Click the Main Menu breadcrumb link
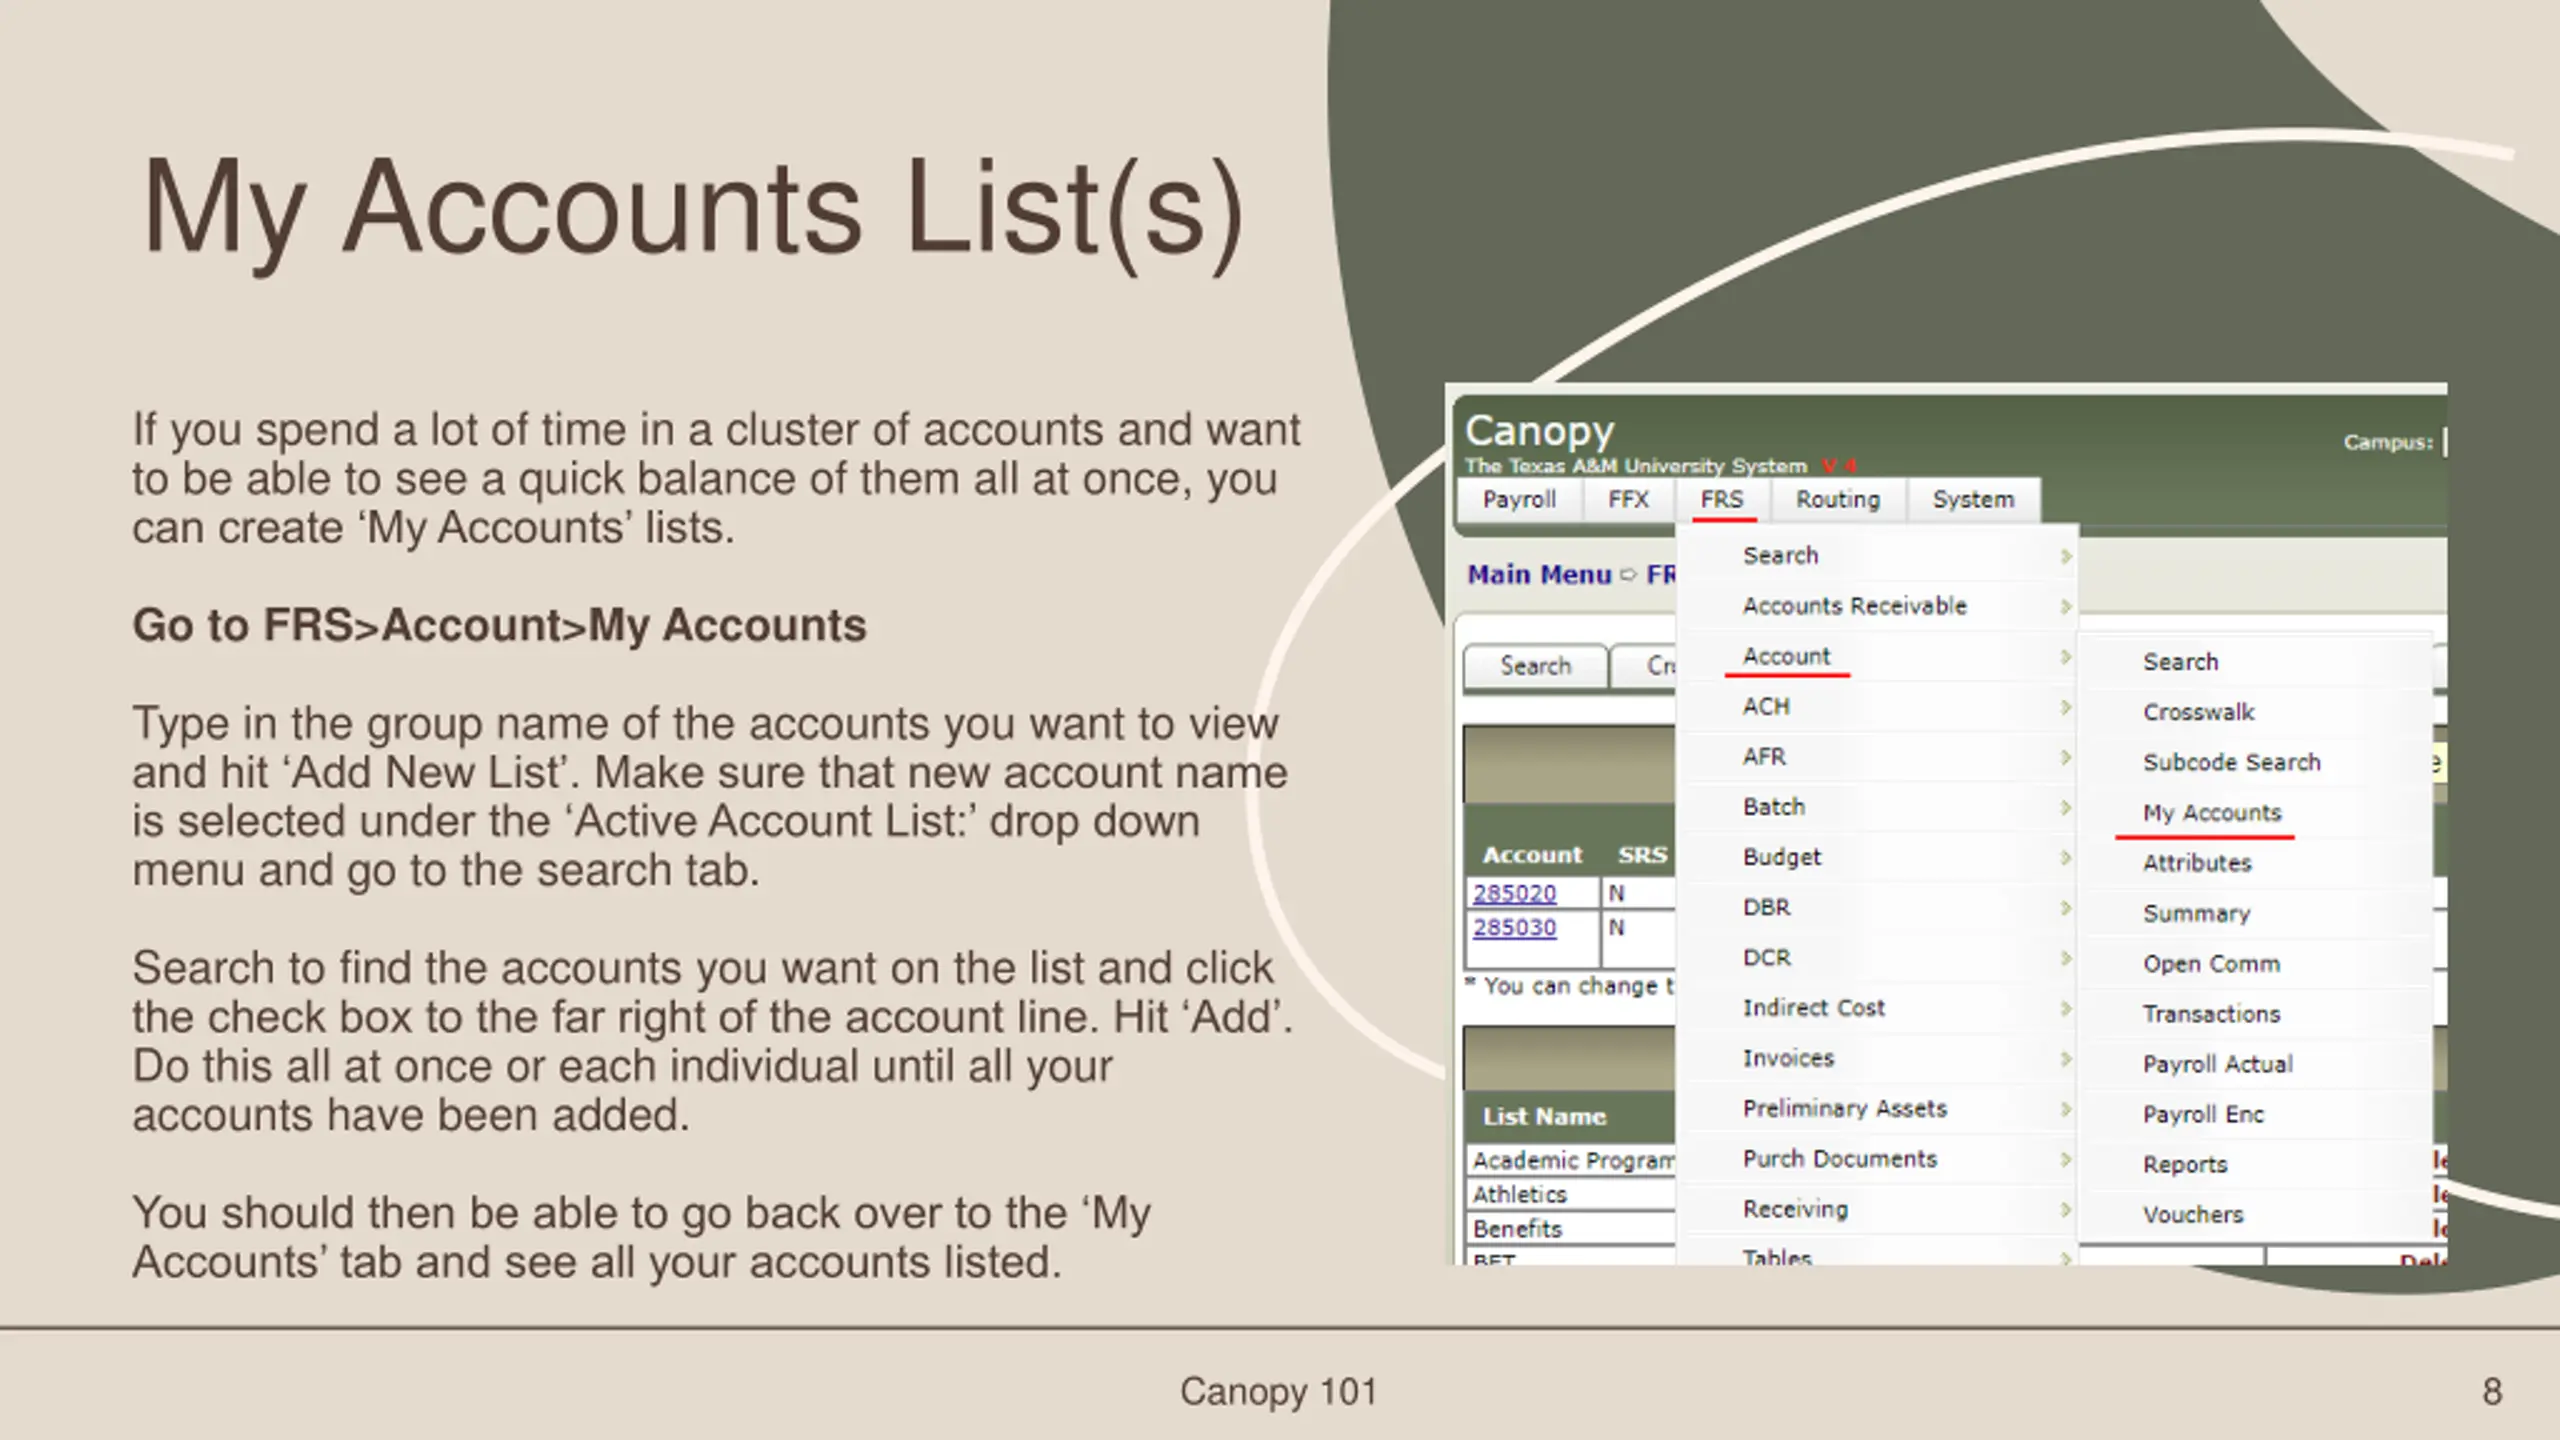 1539,575
